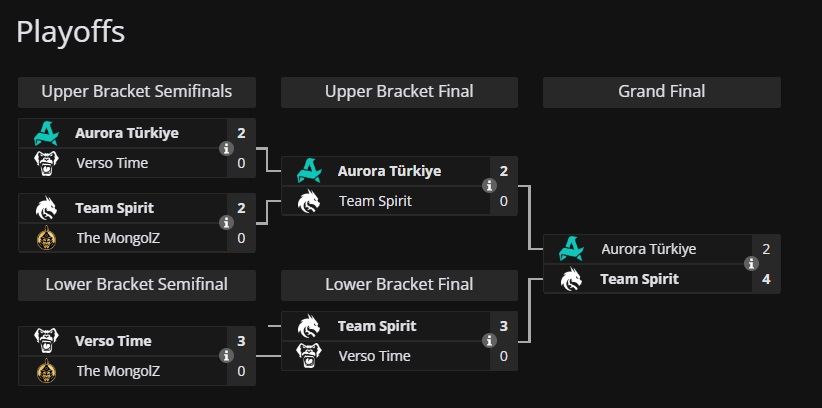The image size is (822, 408).
Task: Open info icon for Aurora vs Verso semifinal
Action: (x=225, y=149)
